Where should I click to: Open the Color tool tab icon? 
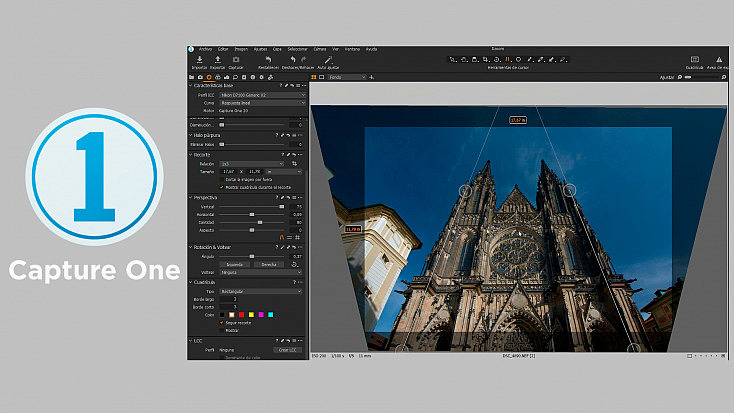tap(218, 77)
